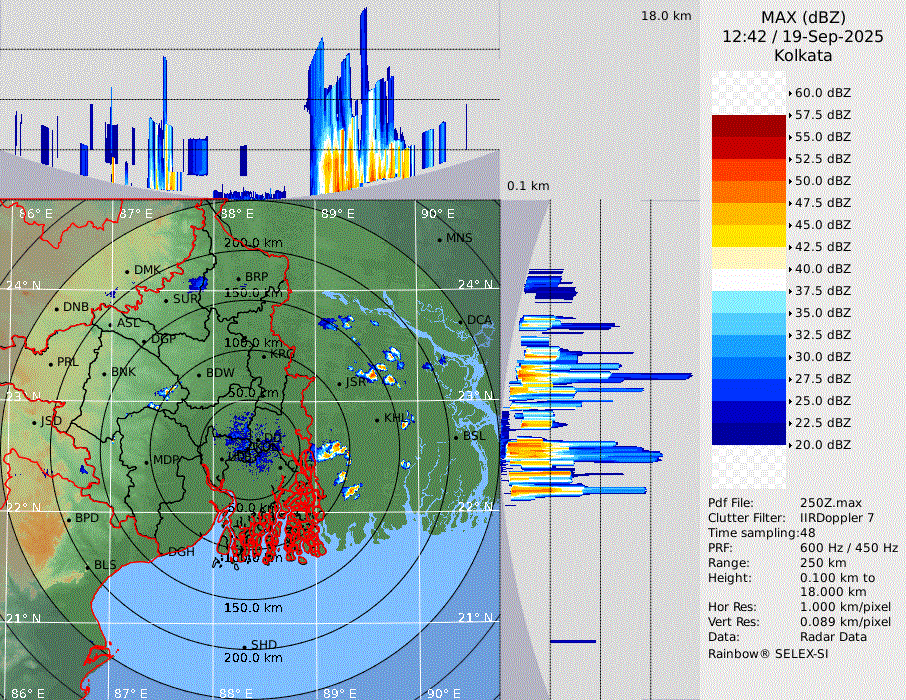This screenshot has width=906, height=700.
Task: Click the Clutter Filter IIRDoppler 7 value
Action: (x=837, y=518)
